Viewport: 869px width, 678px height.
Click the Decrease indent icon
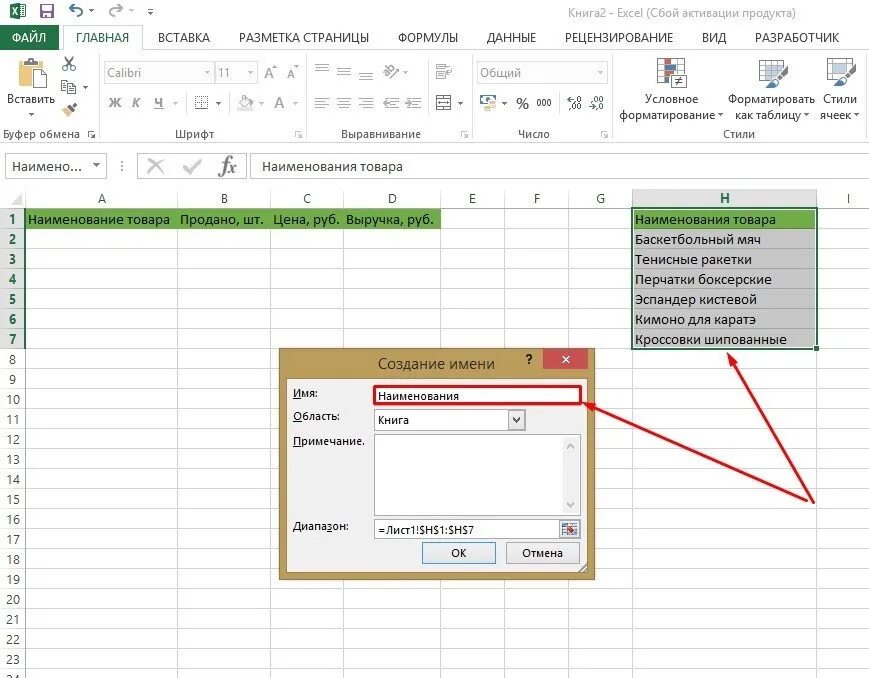tap(391, 103)
